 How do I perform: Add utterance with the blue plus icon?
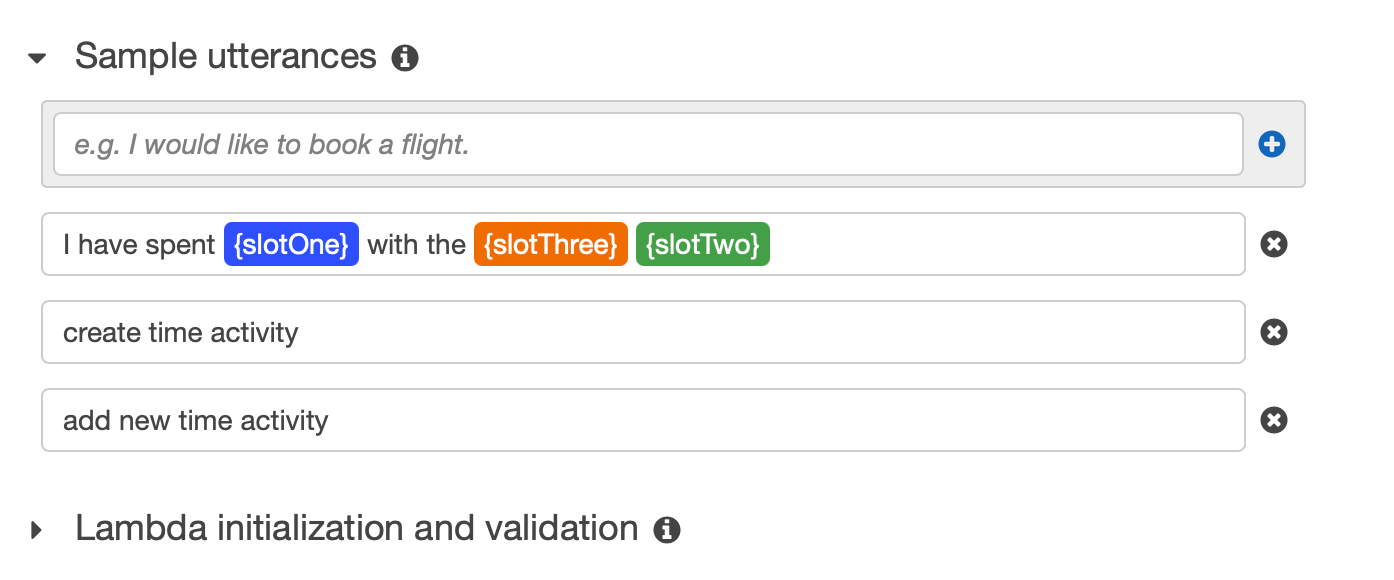click(1272, 145)
